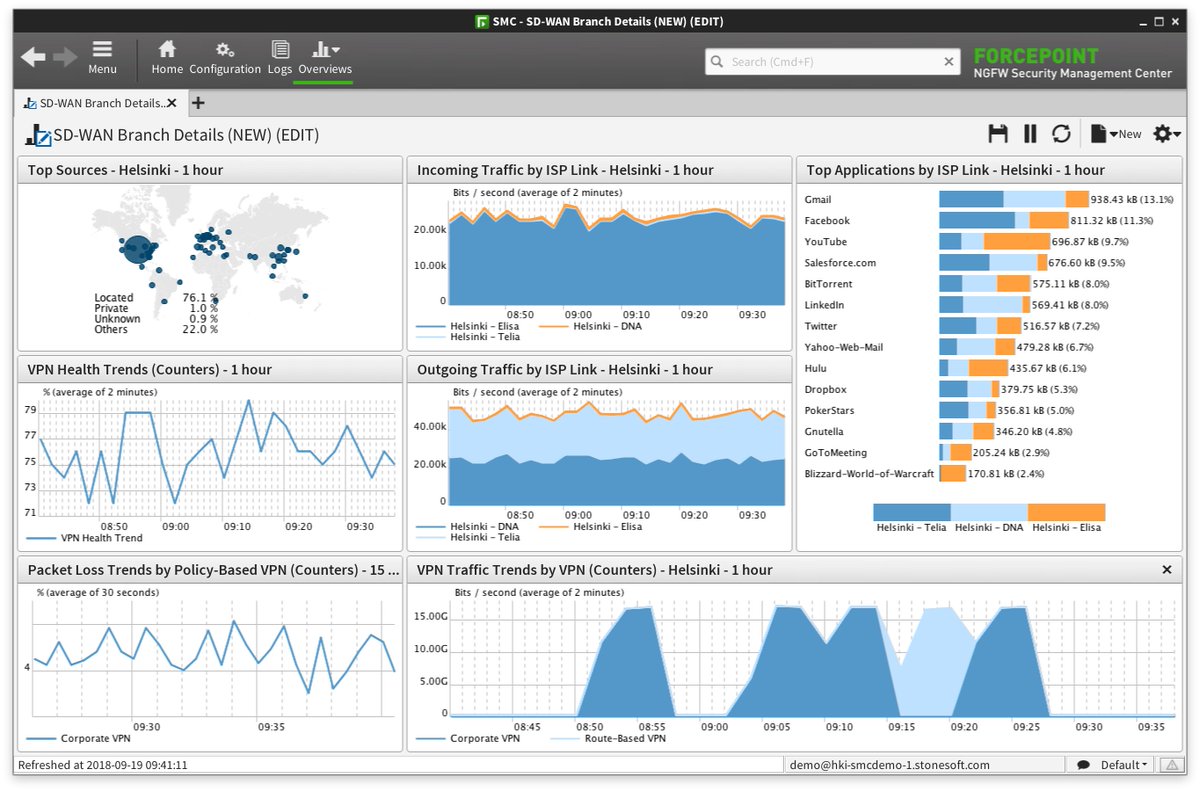Click the Forcepoint logo
Image resolution: width=1200 pixels, height=791 pixels.
point(1036,56)
